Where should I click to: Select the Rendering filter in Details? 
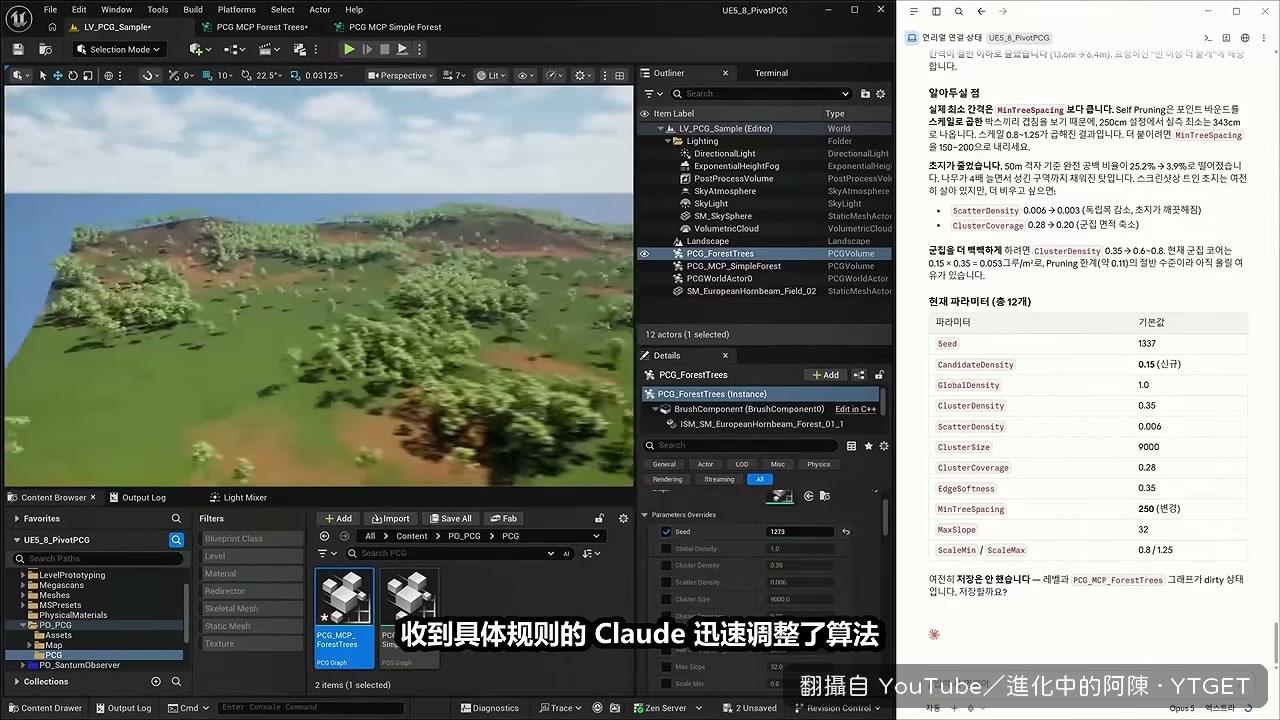pyautogui.click(x=668, y=479)
